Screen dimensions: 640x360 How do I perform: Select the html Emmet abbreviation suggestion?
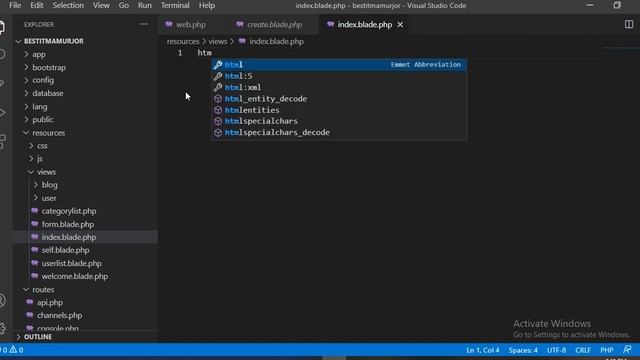tap(339, 65)
